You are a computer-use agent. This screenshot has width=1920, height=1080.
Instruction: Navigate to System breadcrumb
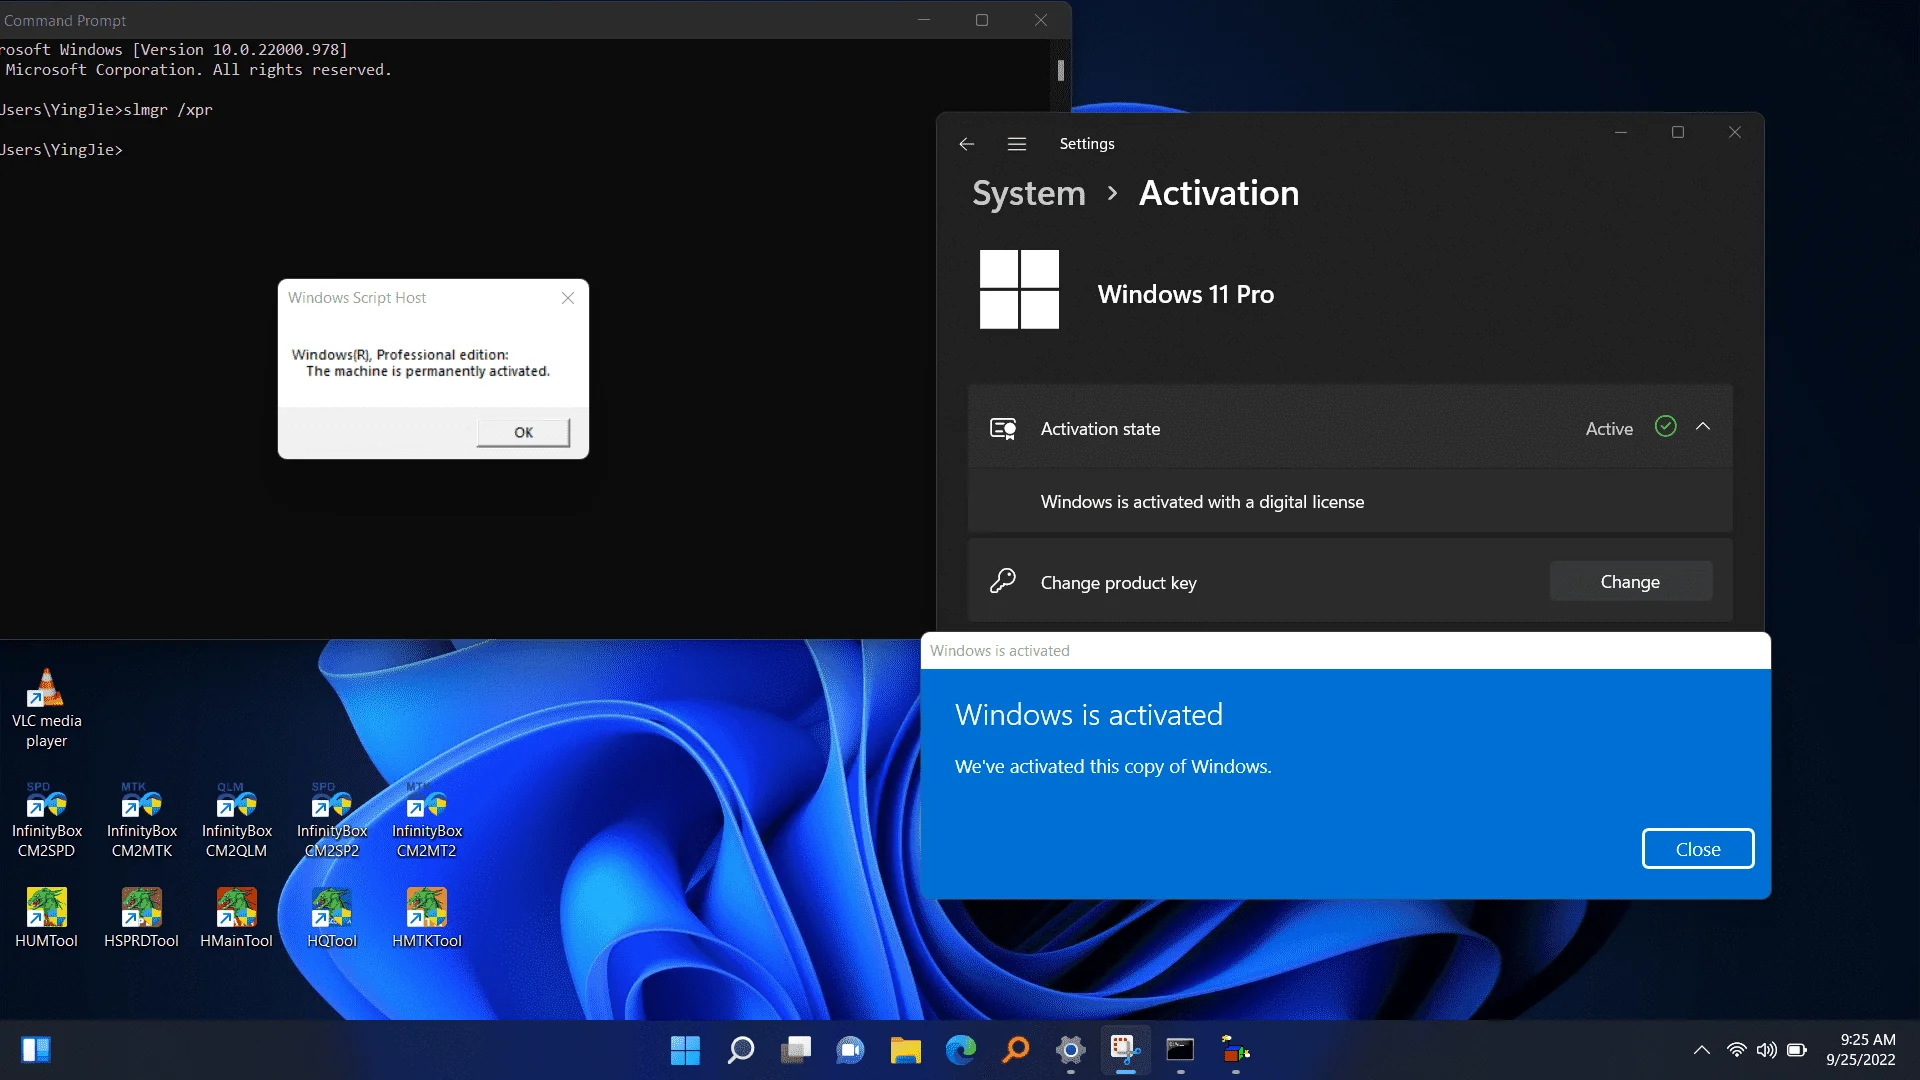click(1028, 193)
